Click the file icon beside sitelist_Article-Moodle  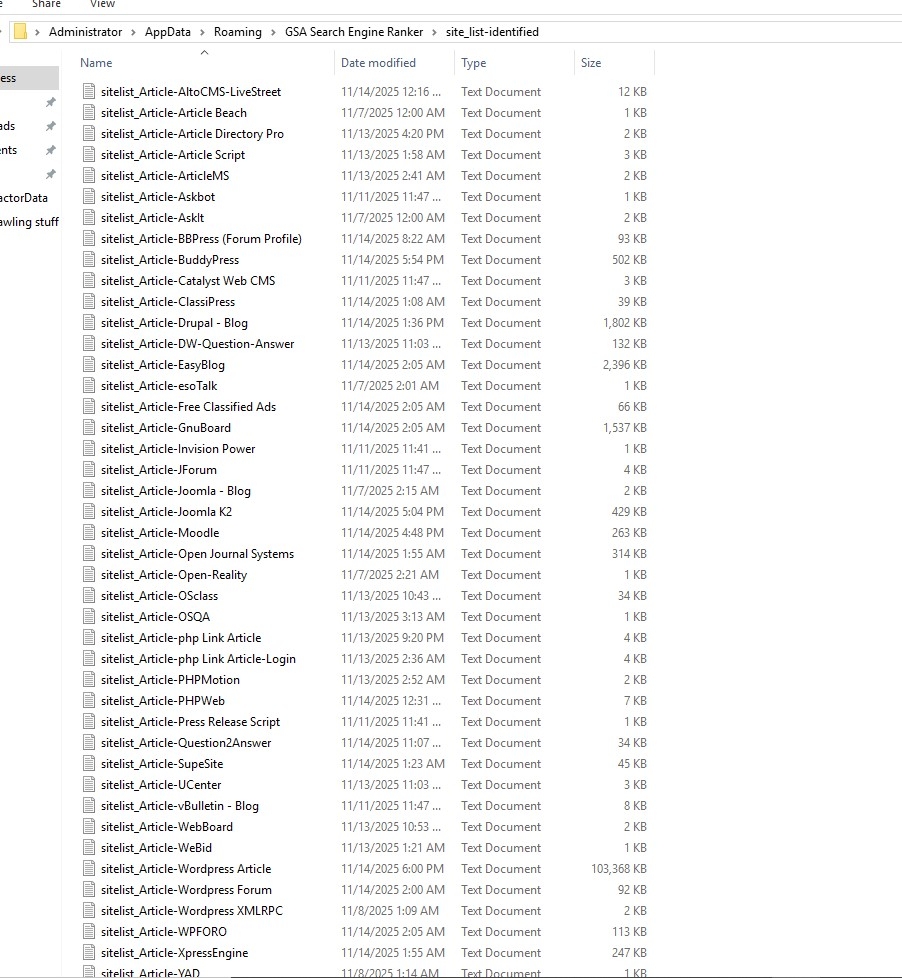[89, 533]
